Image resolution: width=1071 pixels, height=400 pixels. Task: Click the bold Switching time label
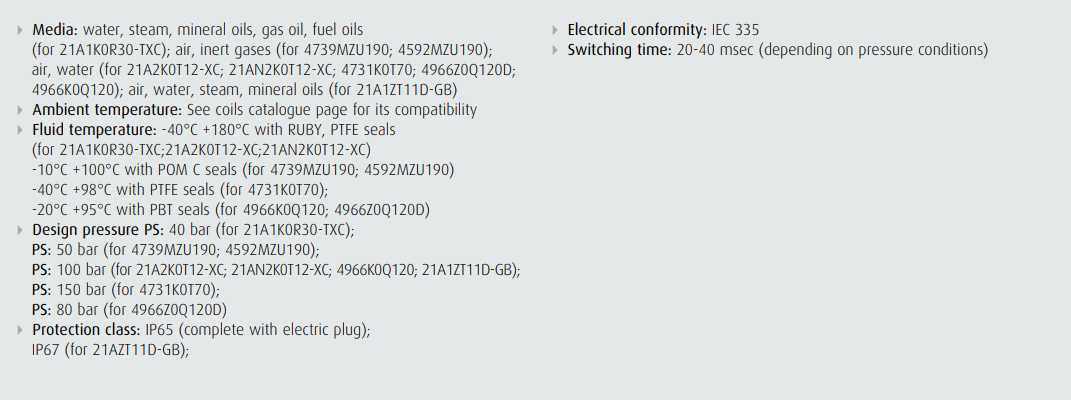[x=618, y=50]
